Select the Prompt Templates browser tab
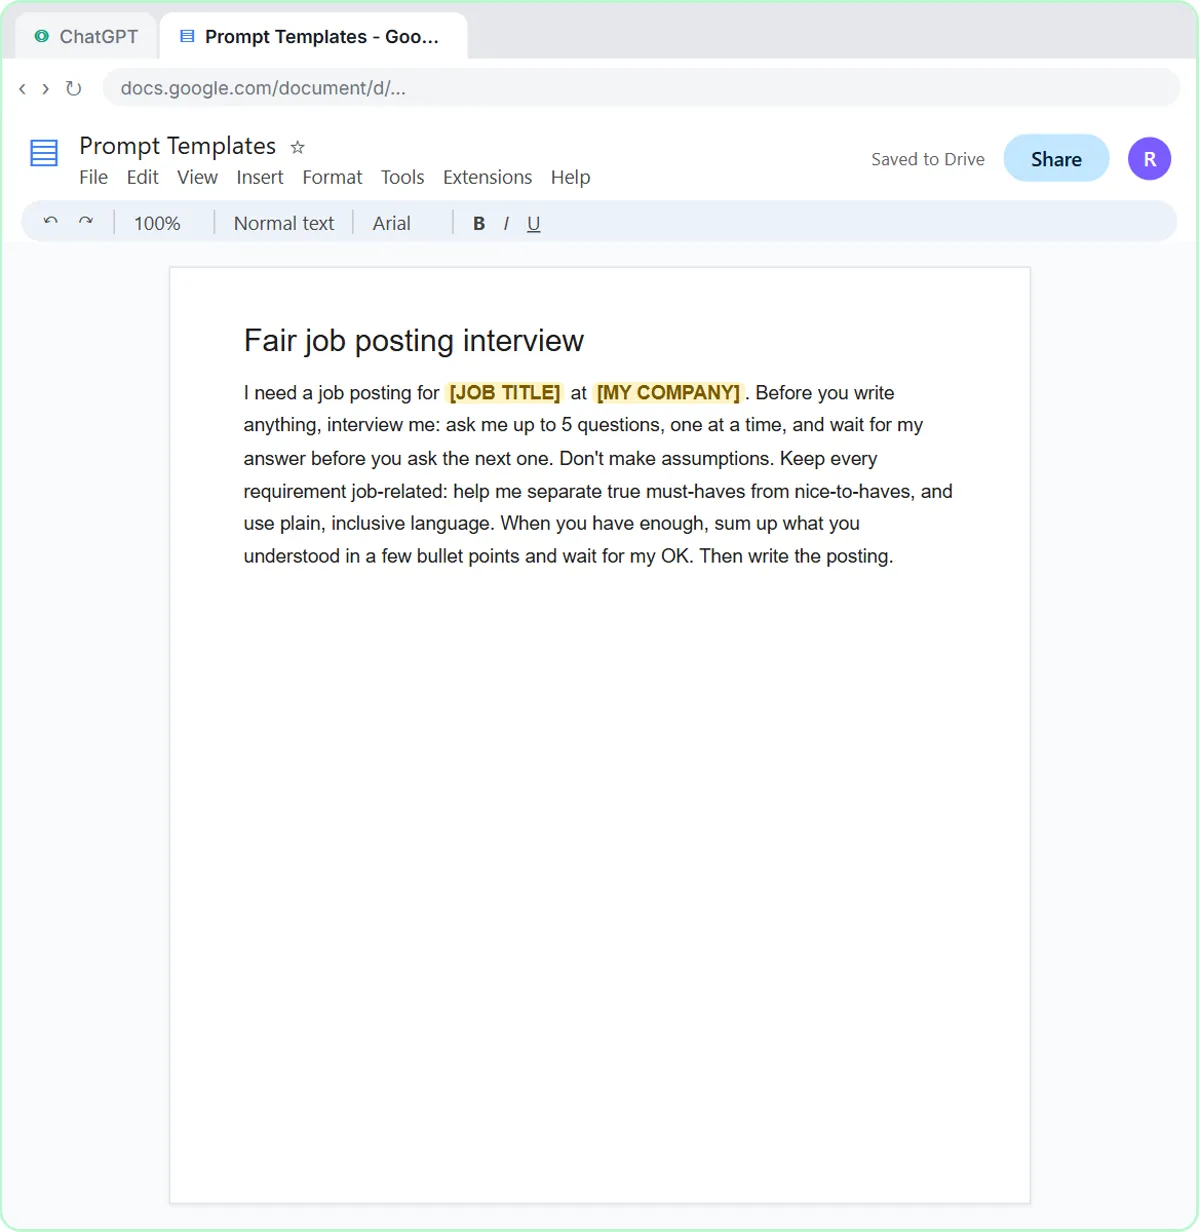1200x1232 pixels. 313,36
